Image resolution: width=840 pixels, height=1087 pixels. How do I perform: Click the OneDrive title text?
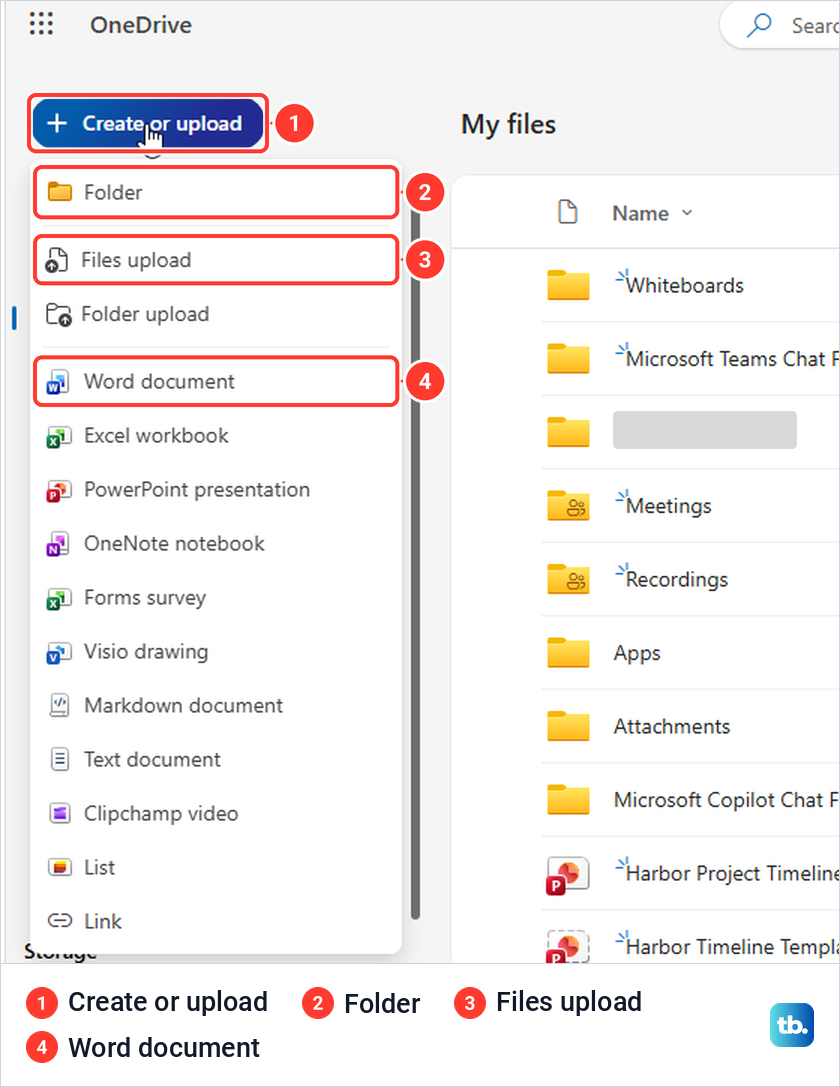141,25
